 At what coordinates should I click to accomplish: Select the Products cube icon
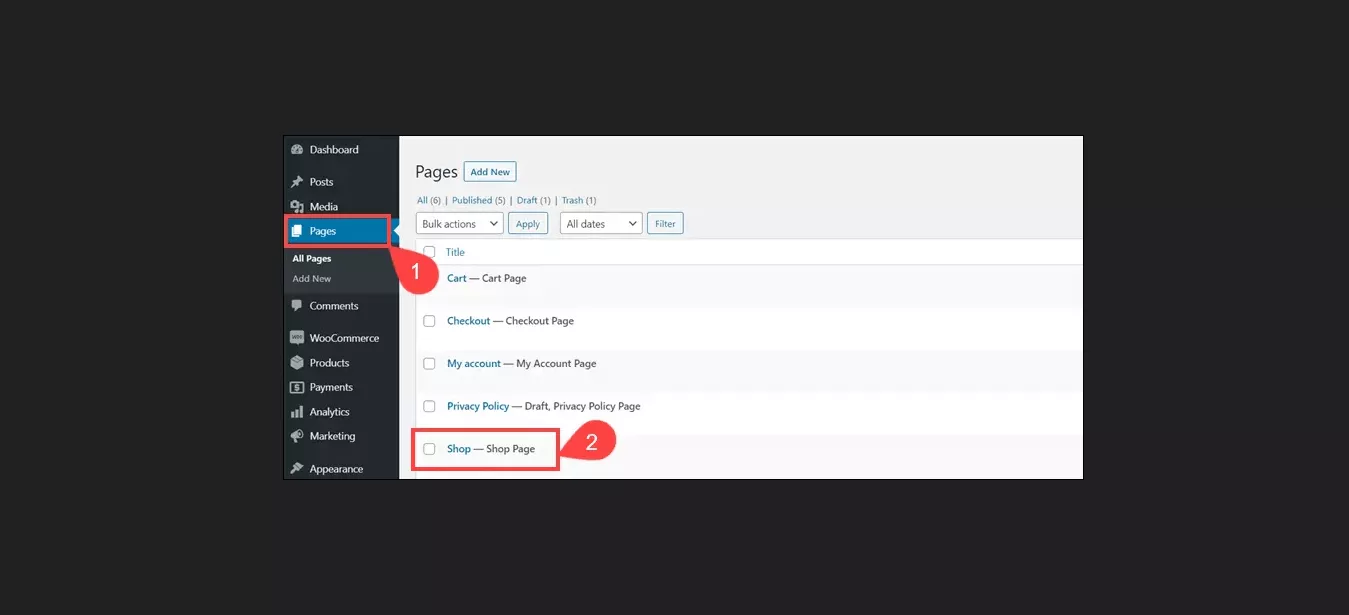[297, 362]
